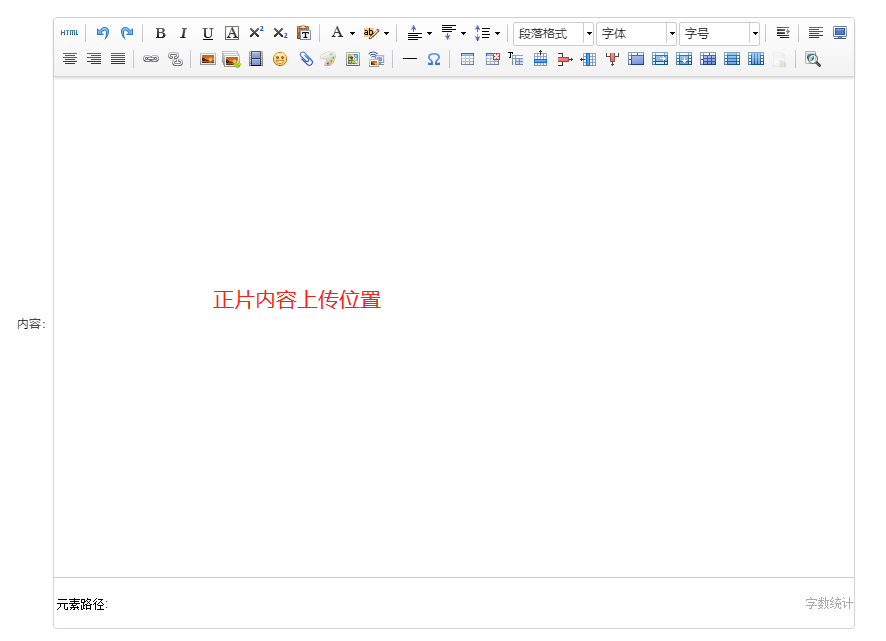The height and width of the screenshot is (641, 886).
Task: Open the scrawl palette tool
Action: pyautogui.click(x=328, y=59)
